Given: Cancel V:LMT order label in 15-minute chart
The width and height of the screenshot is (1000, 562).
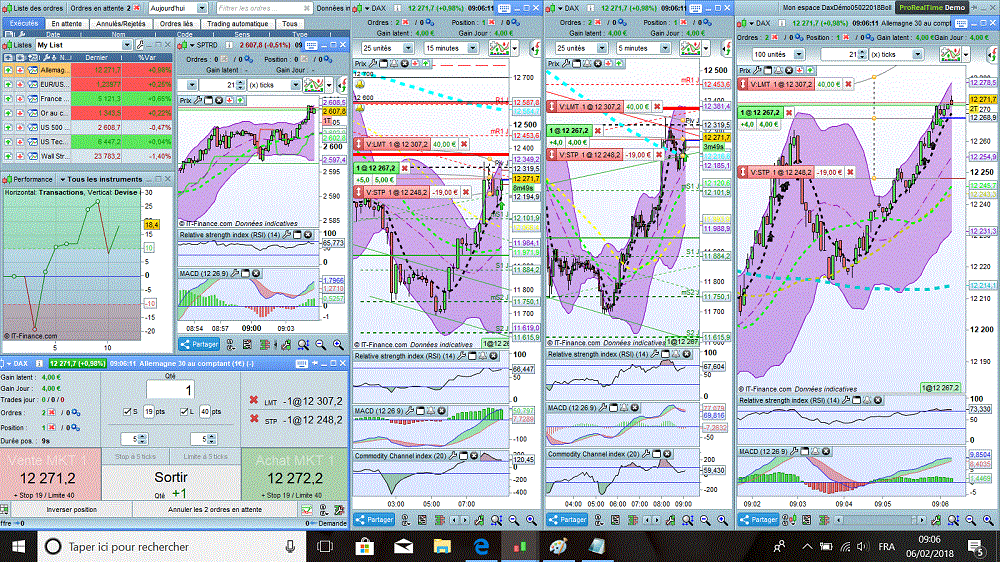Looking at the screenshot, I should [464, 144].
